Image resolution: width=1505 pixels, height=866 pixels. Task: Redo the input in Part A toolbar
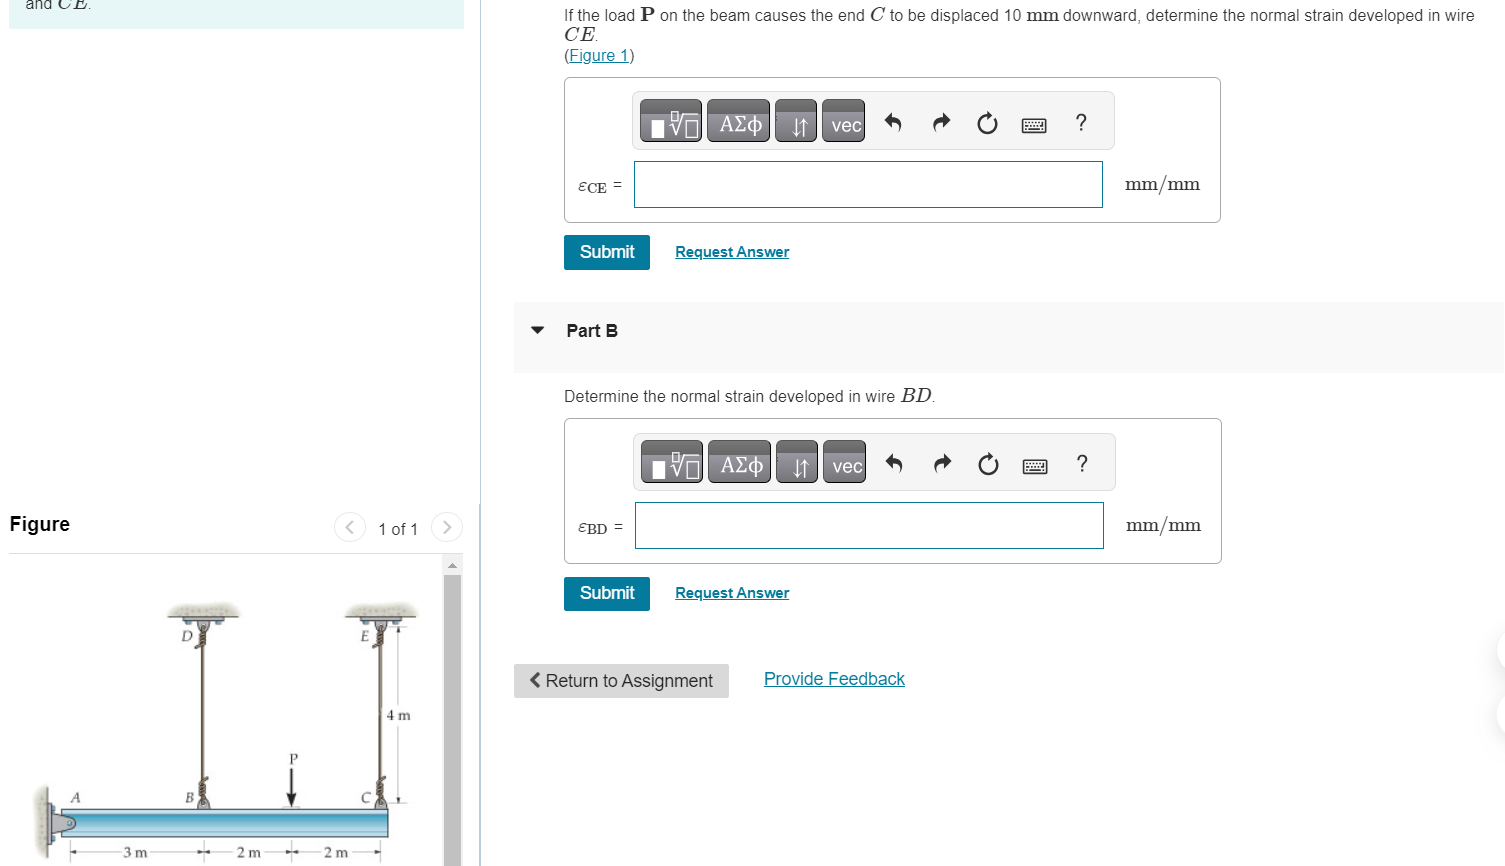coord(940,122)
